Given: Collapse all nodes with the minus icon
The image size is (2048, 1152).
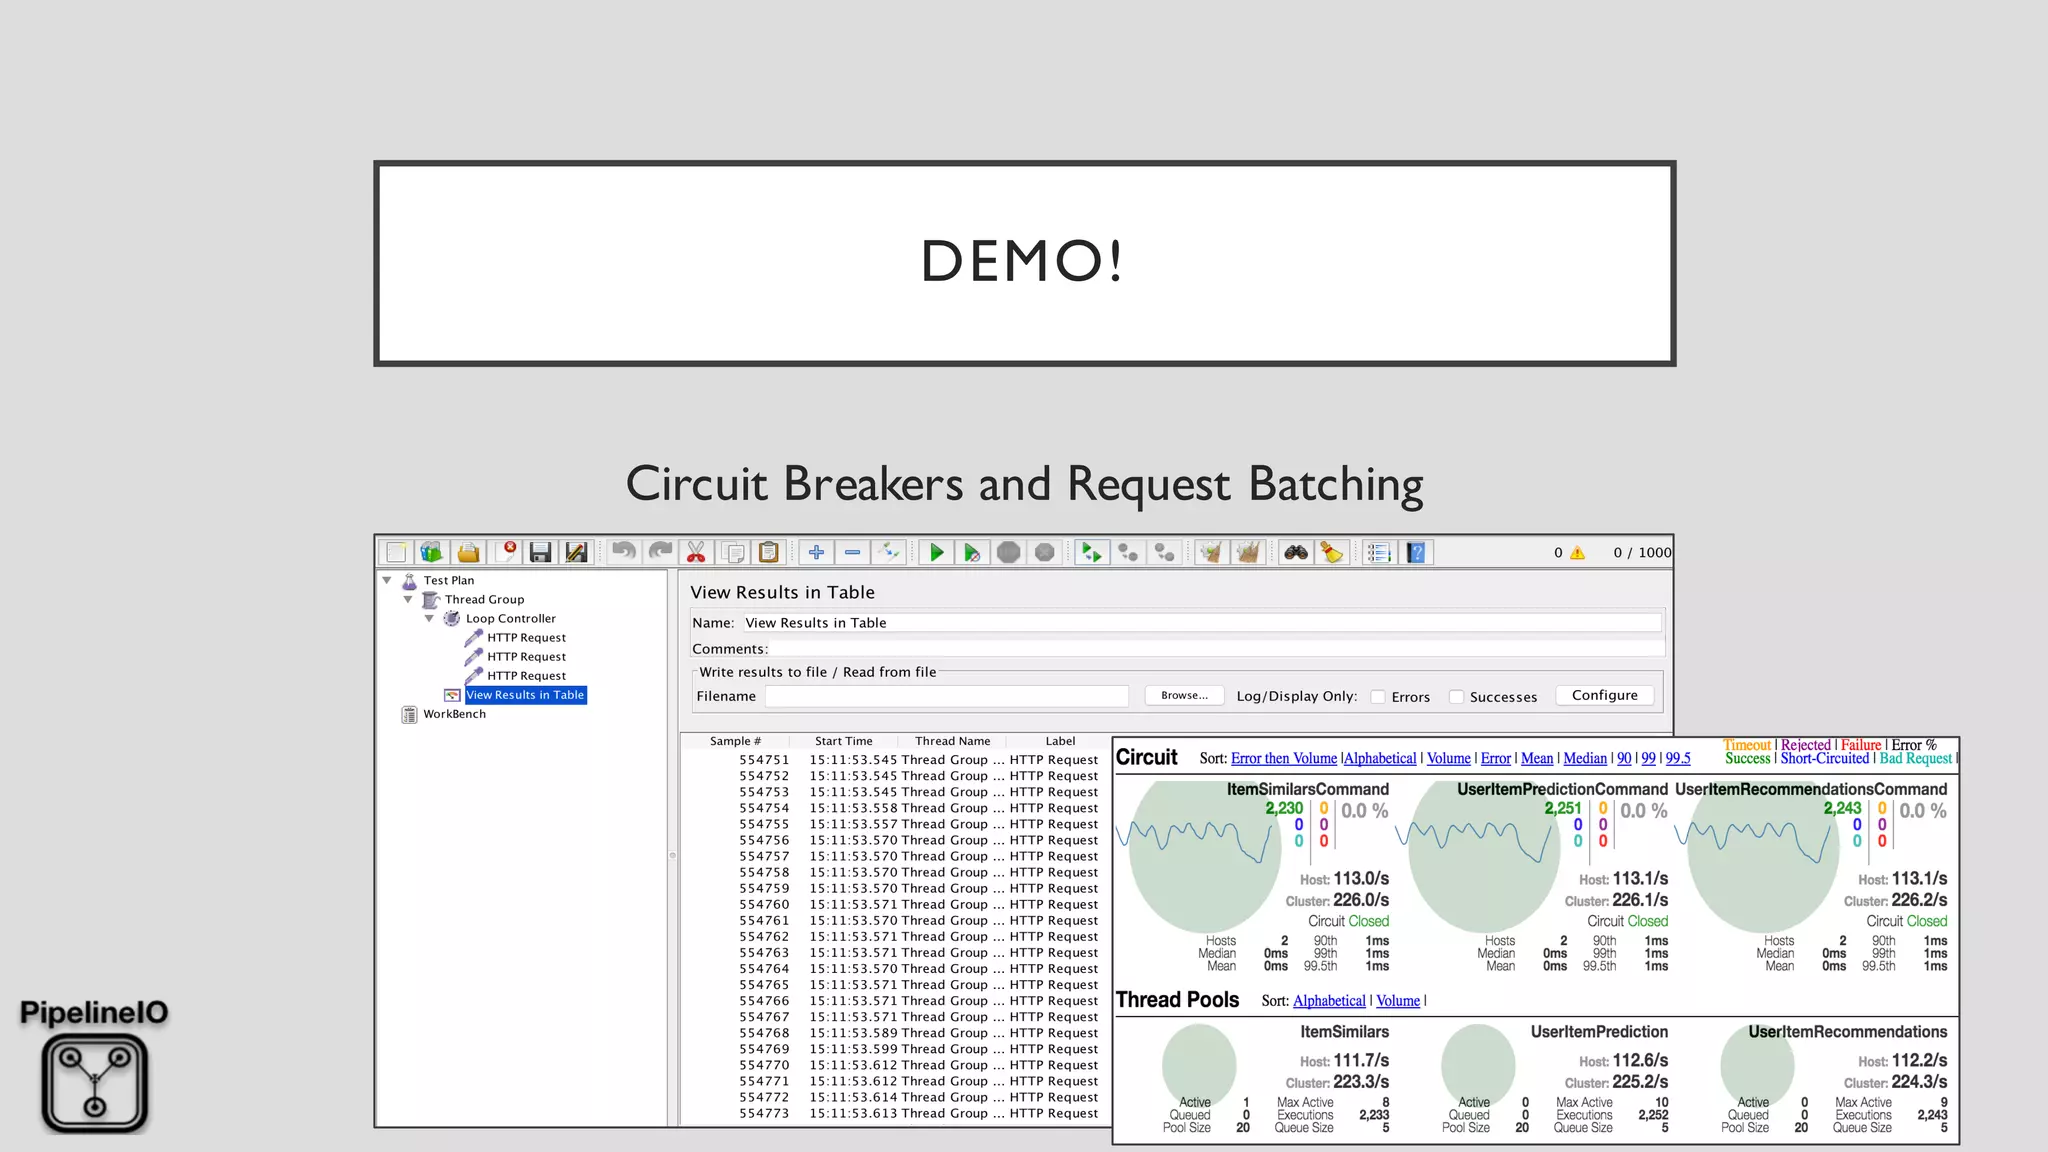Looking at the screenshot, I should click(x=852, y=552).
